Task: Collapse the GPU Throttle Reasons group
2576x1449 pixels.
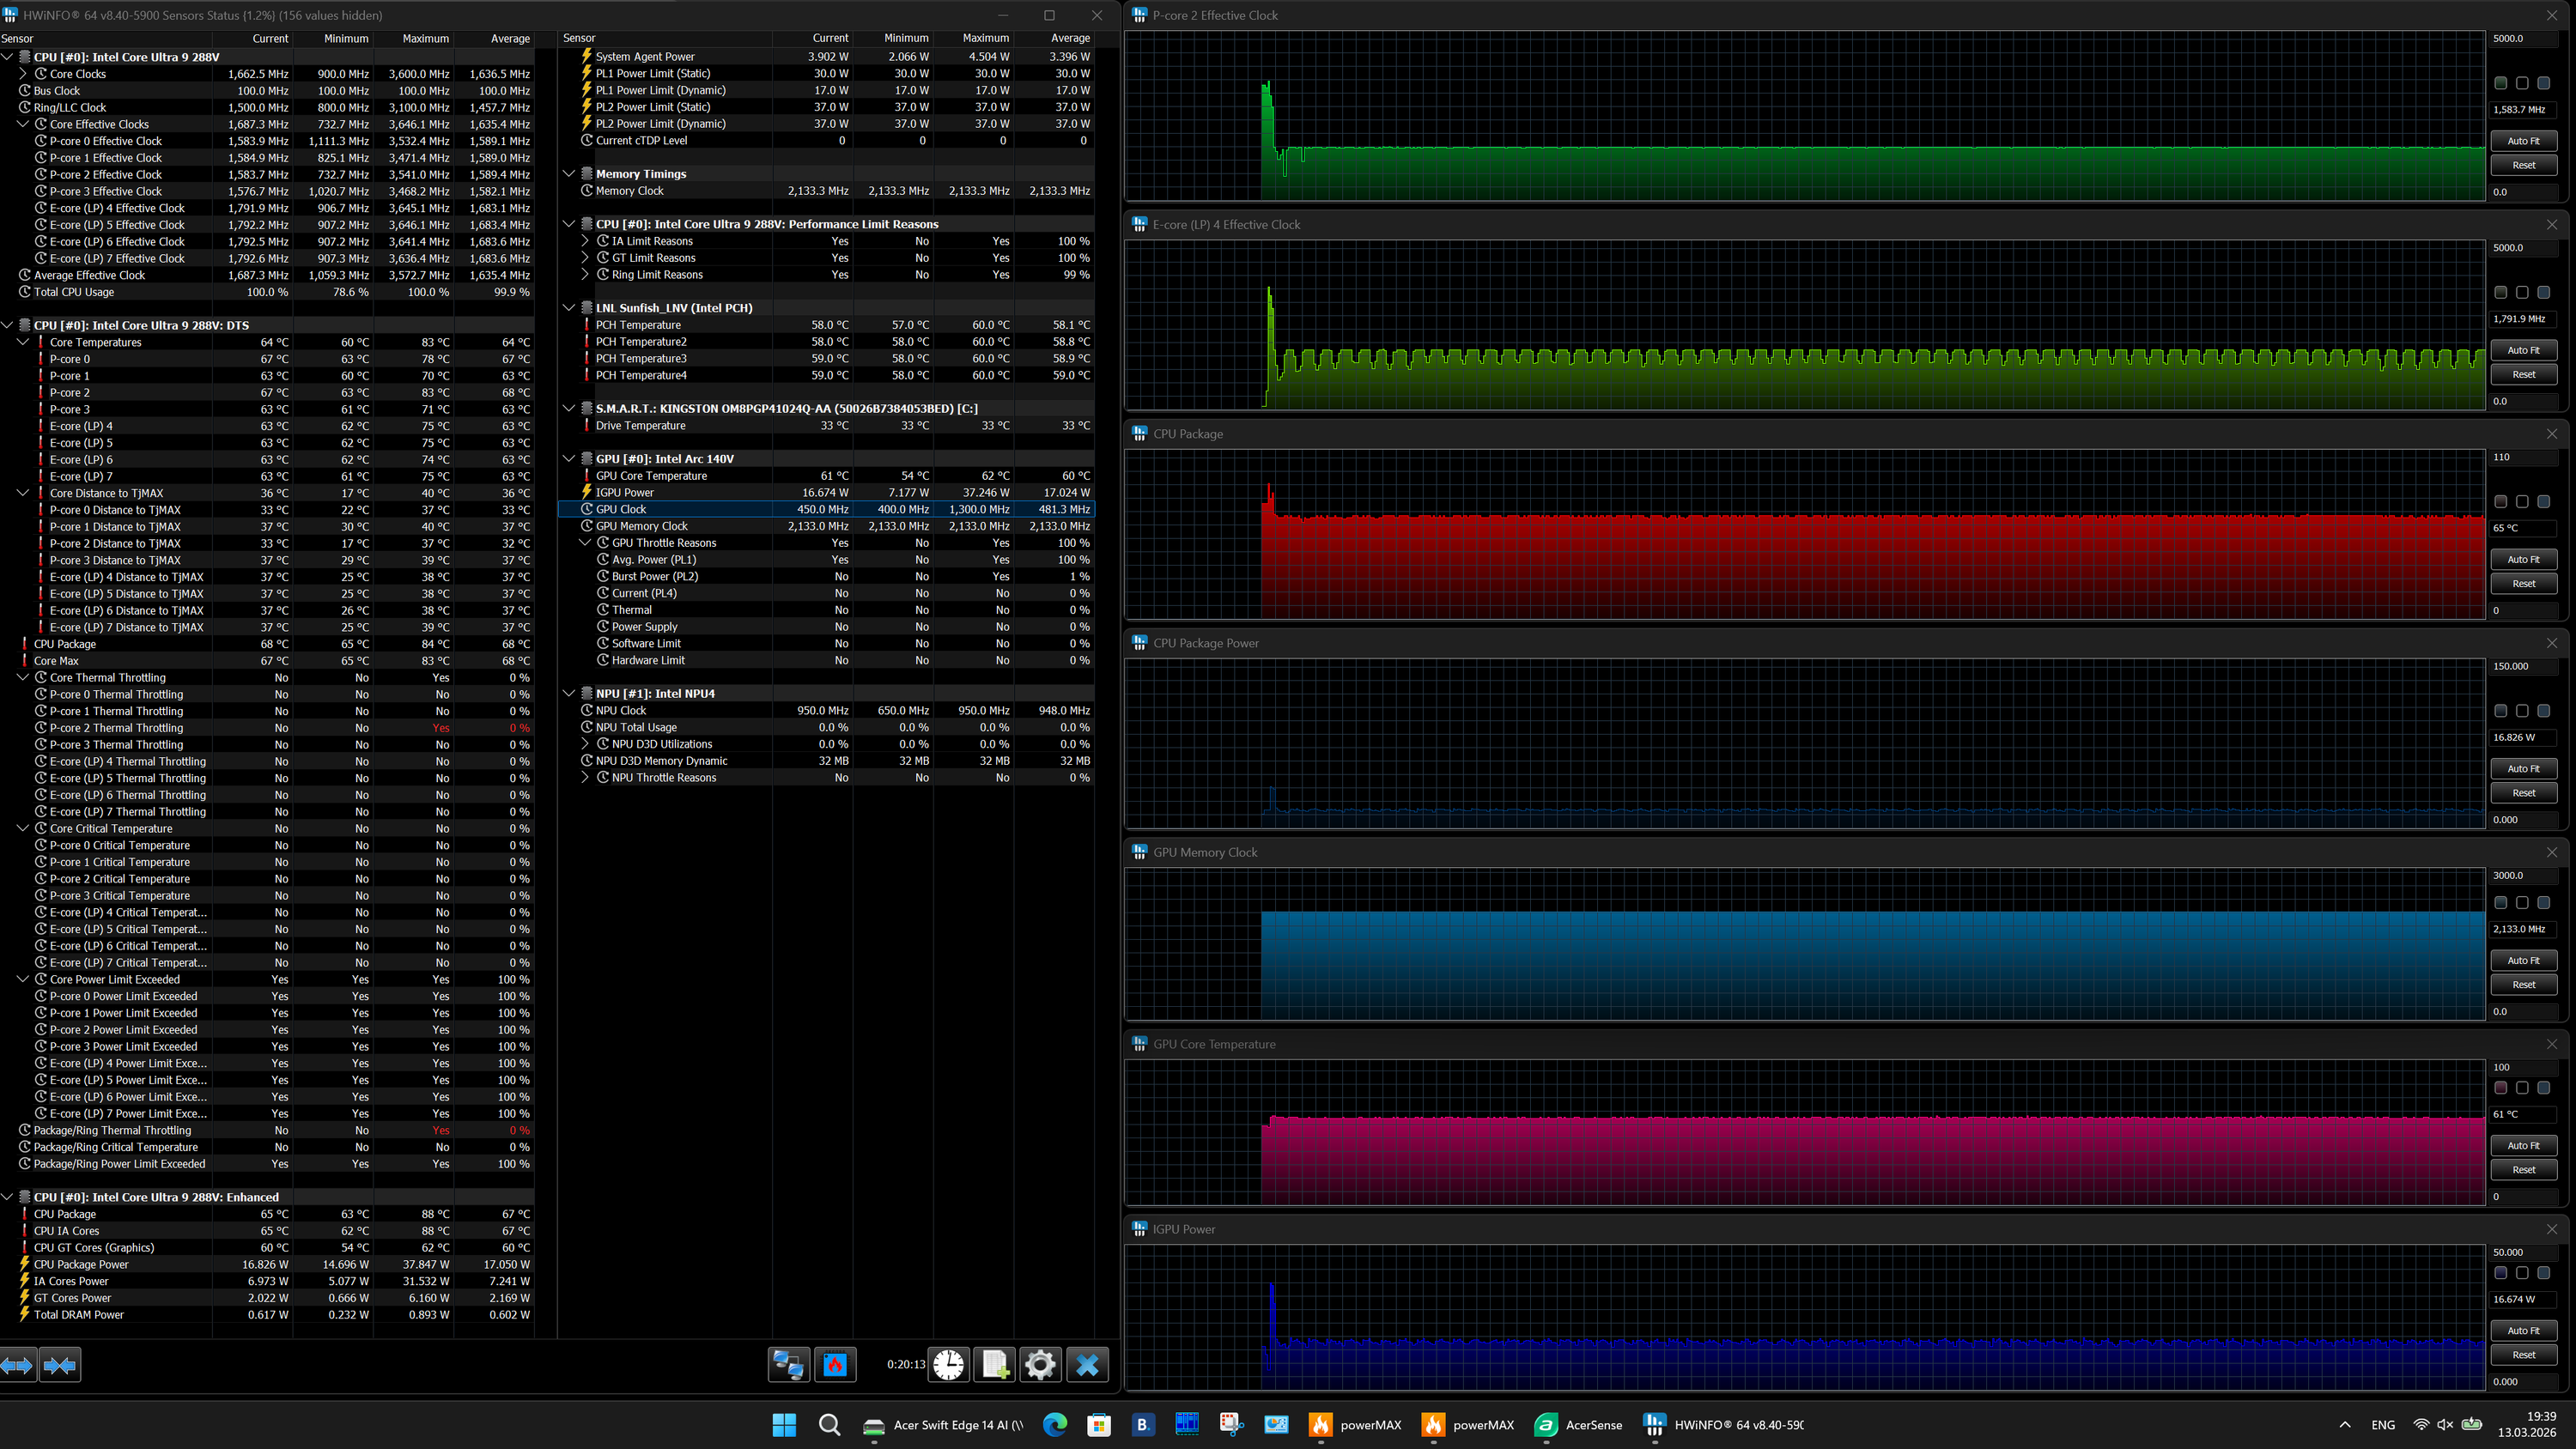Action: pyautogui.click(x=586, y=543)
